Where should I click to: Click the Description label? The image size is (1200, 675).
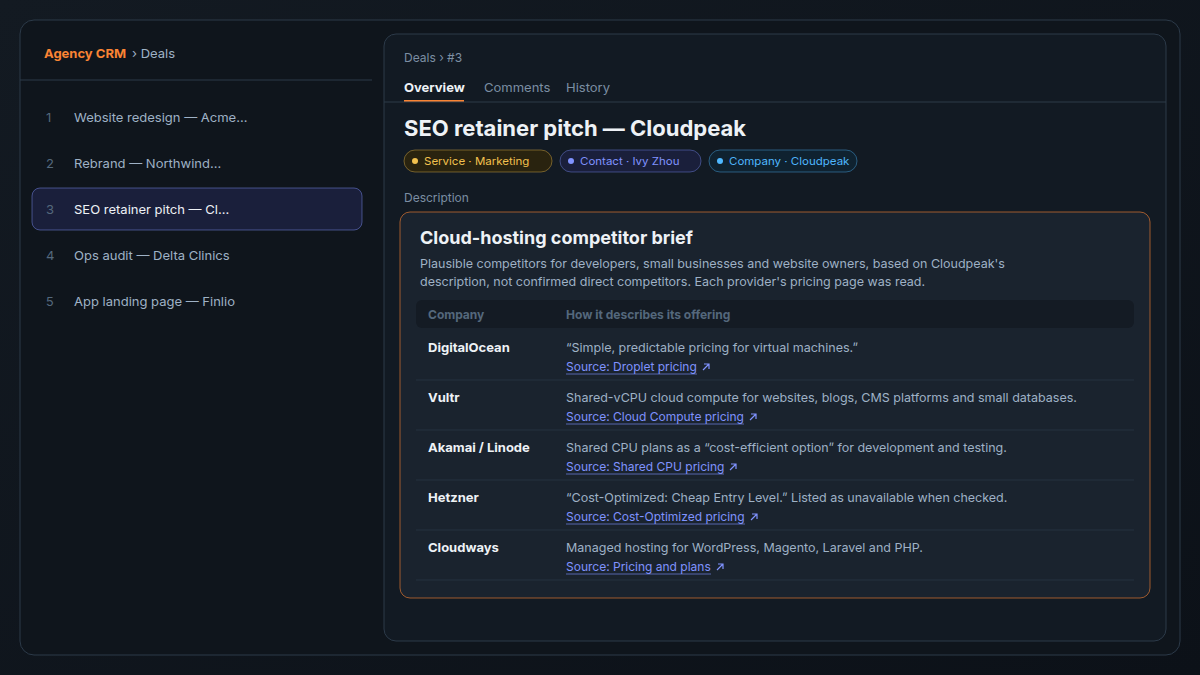(x=436, y=198)
